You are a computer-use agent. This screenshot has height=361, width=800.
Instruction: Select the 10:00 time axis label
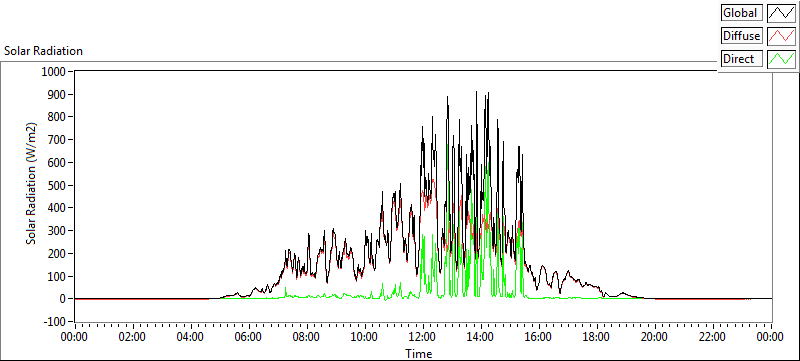(365, 337)
